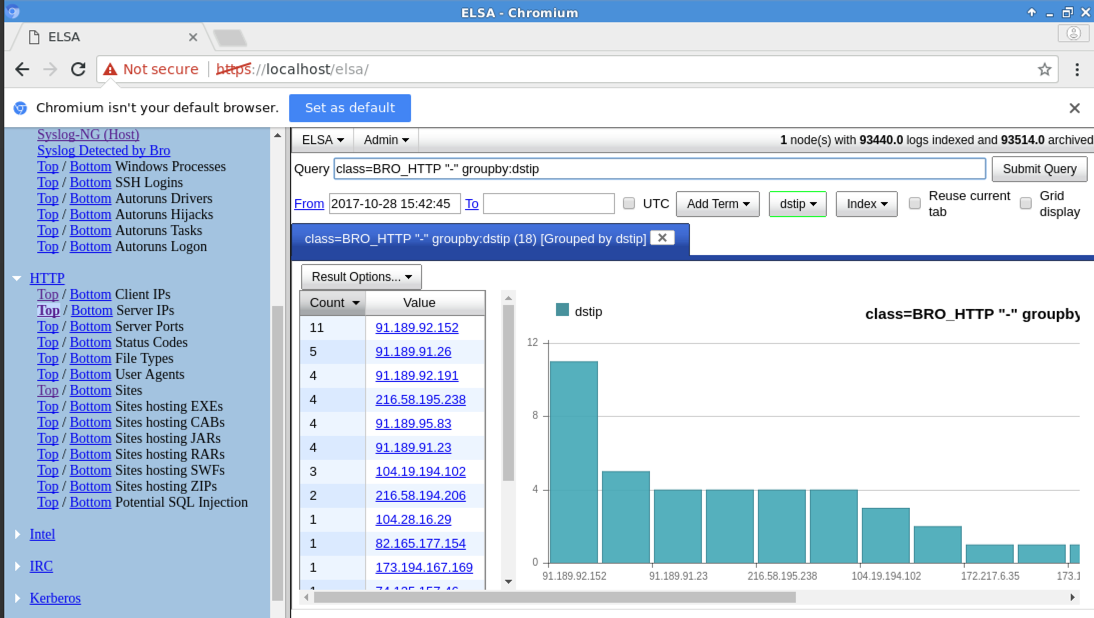1094x618 pixels.
Task: Open the Chromium profile icon
Action: tap(1073, 33)
